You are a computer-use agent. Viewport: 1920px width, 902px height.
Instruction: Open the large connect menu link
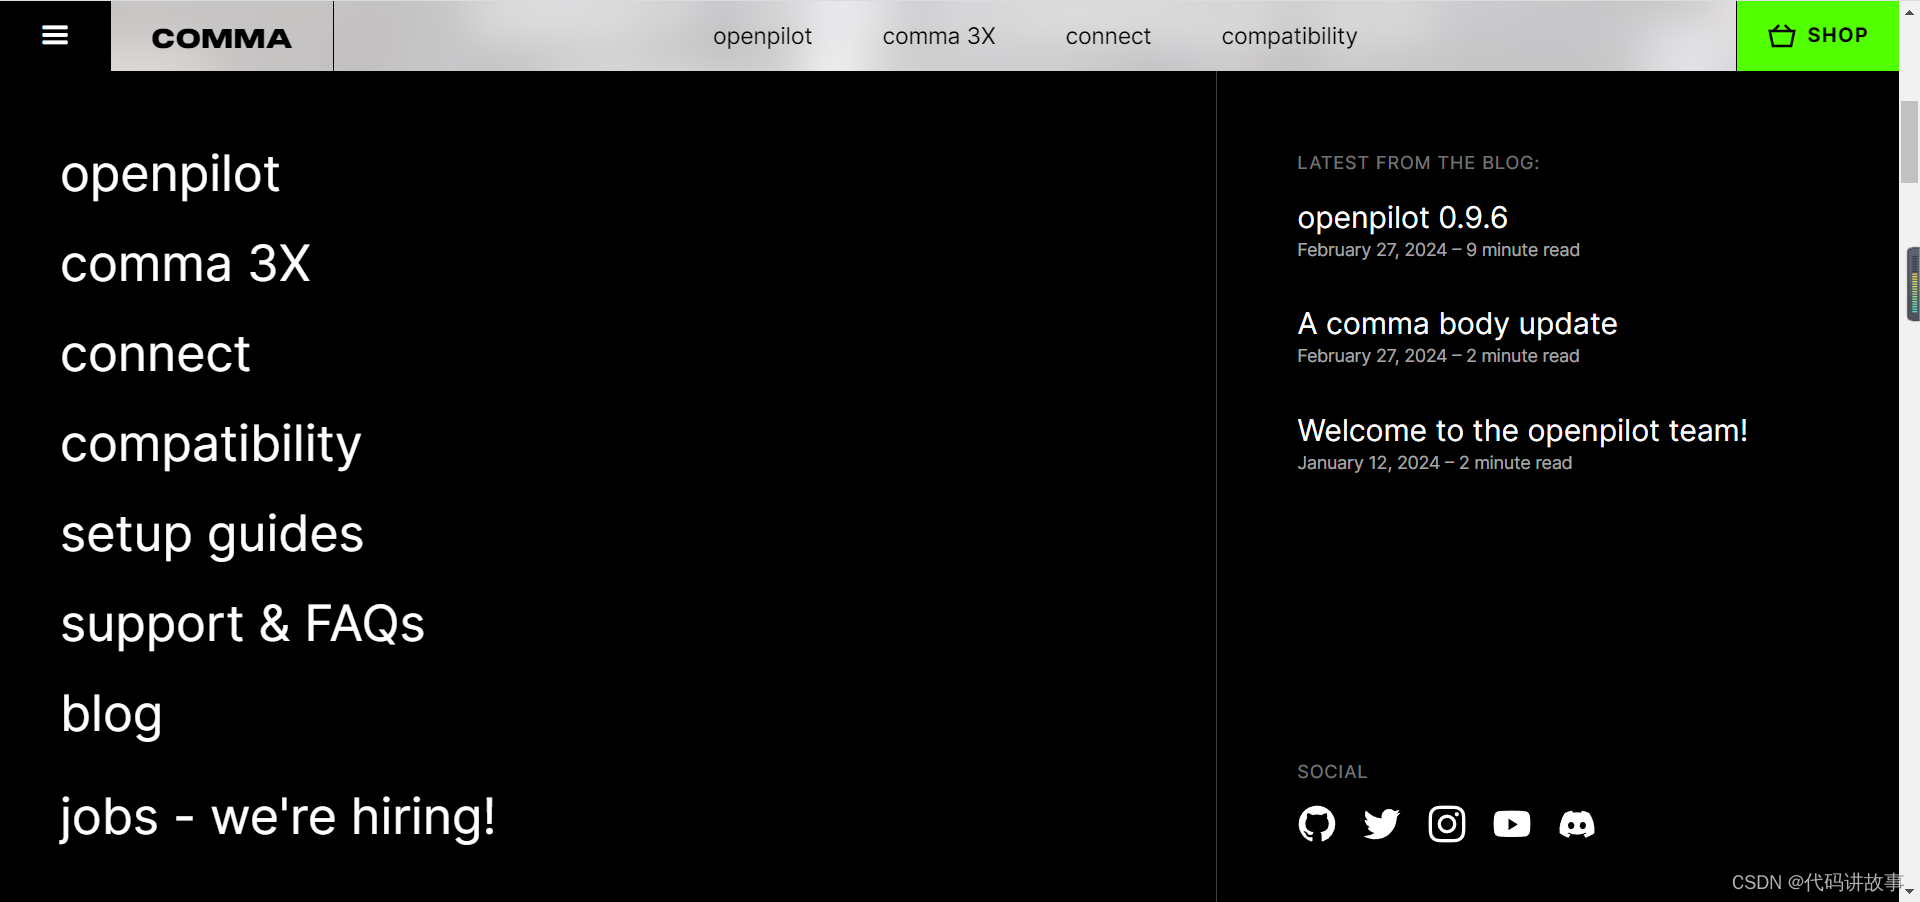[155, 354]
